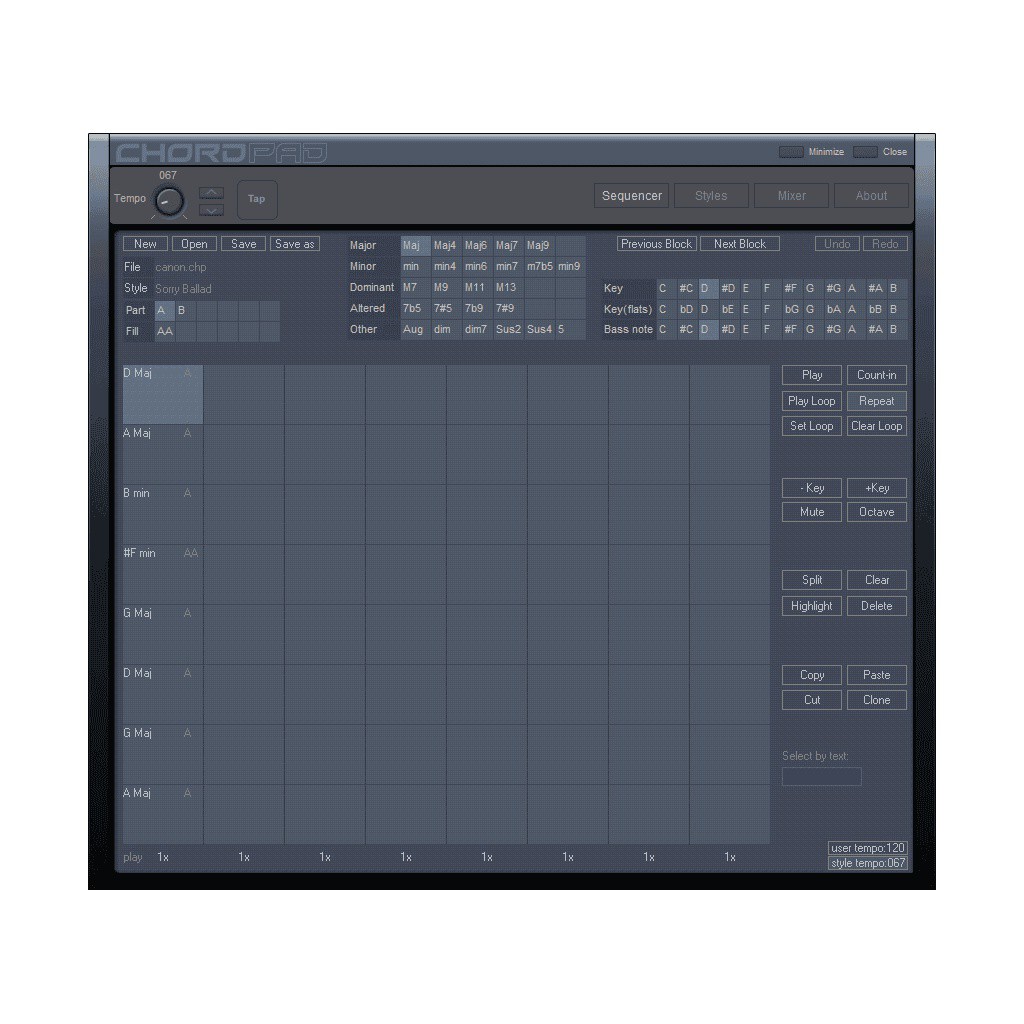Open the Mixer tab
Image resolution: width=1024 pixels, height=1024 pixels.
pos(792,196)
